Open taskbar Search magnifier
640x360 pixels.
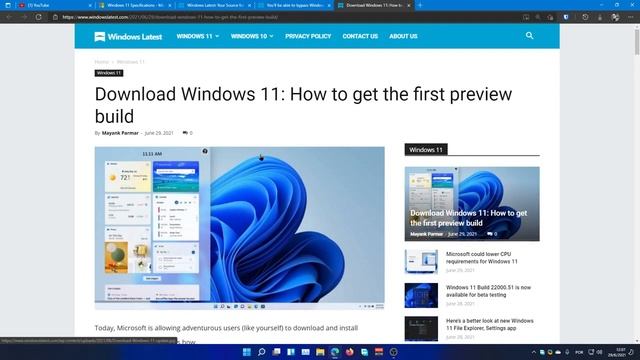pyautogui.click(x=262, y=352)
